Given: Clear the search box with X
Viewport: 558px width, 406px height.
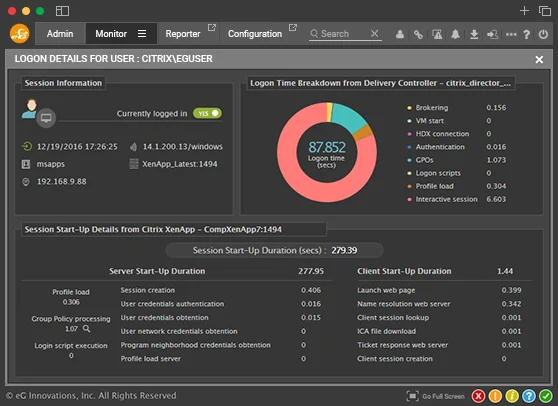Looking at the screenshot, I should pyautogui.click(x=374, y=33).
